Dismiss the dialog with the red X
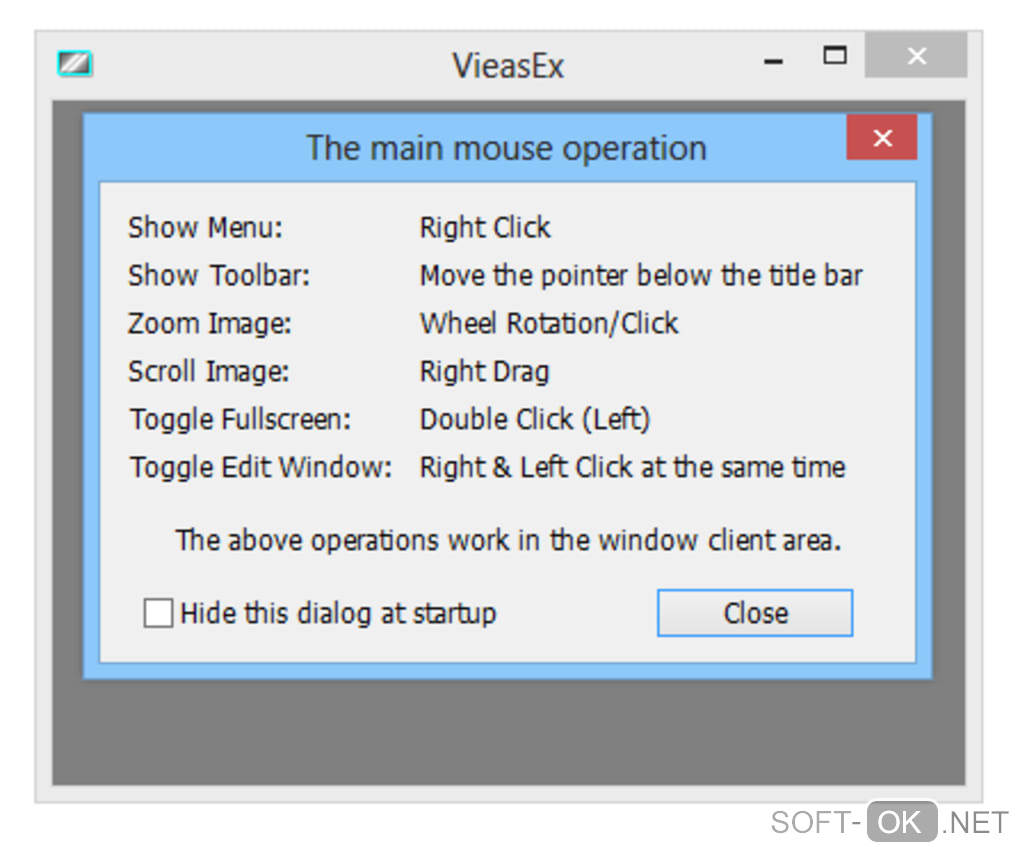 click(x=881, y=138)
